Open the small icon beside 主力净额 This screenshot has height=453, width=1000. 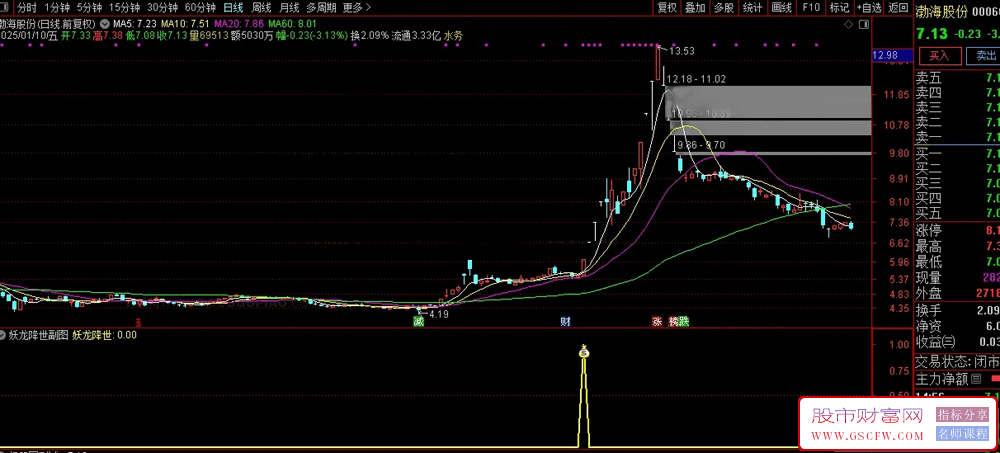tap(976, 380)
